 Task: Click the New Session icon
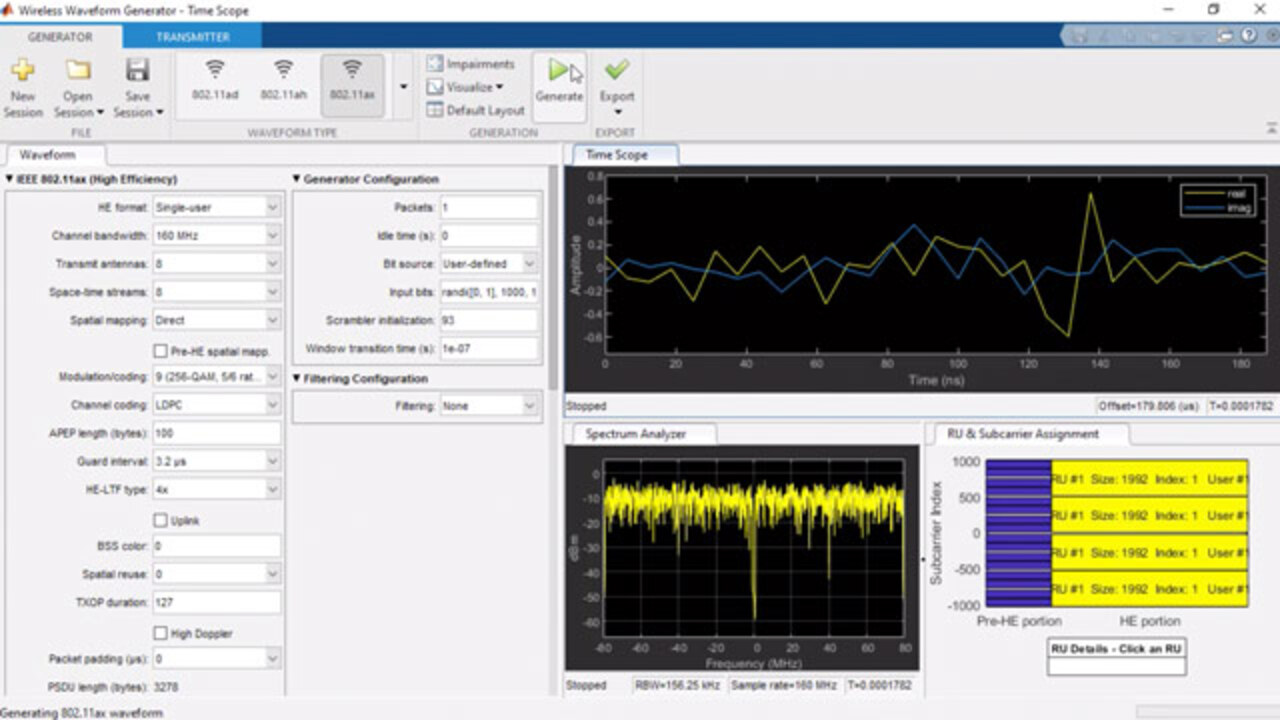click(x=23, y=71)
